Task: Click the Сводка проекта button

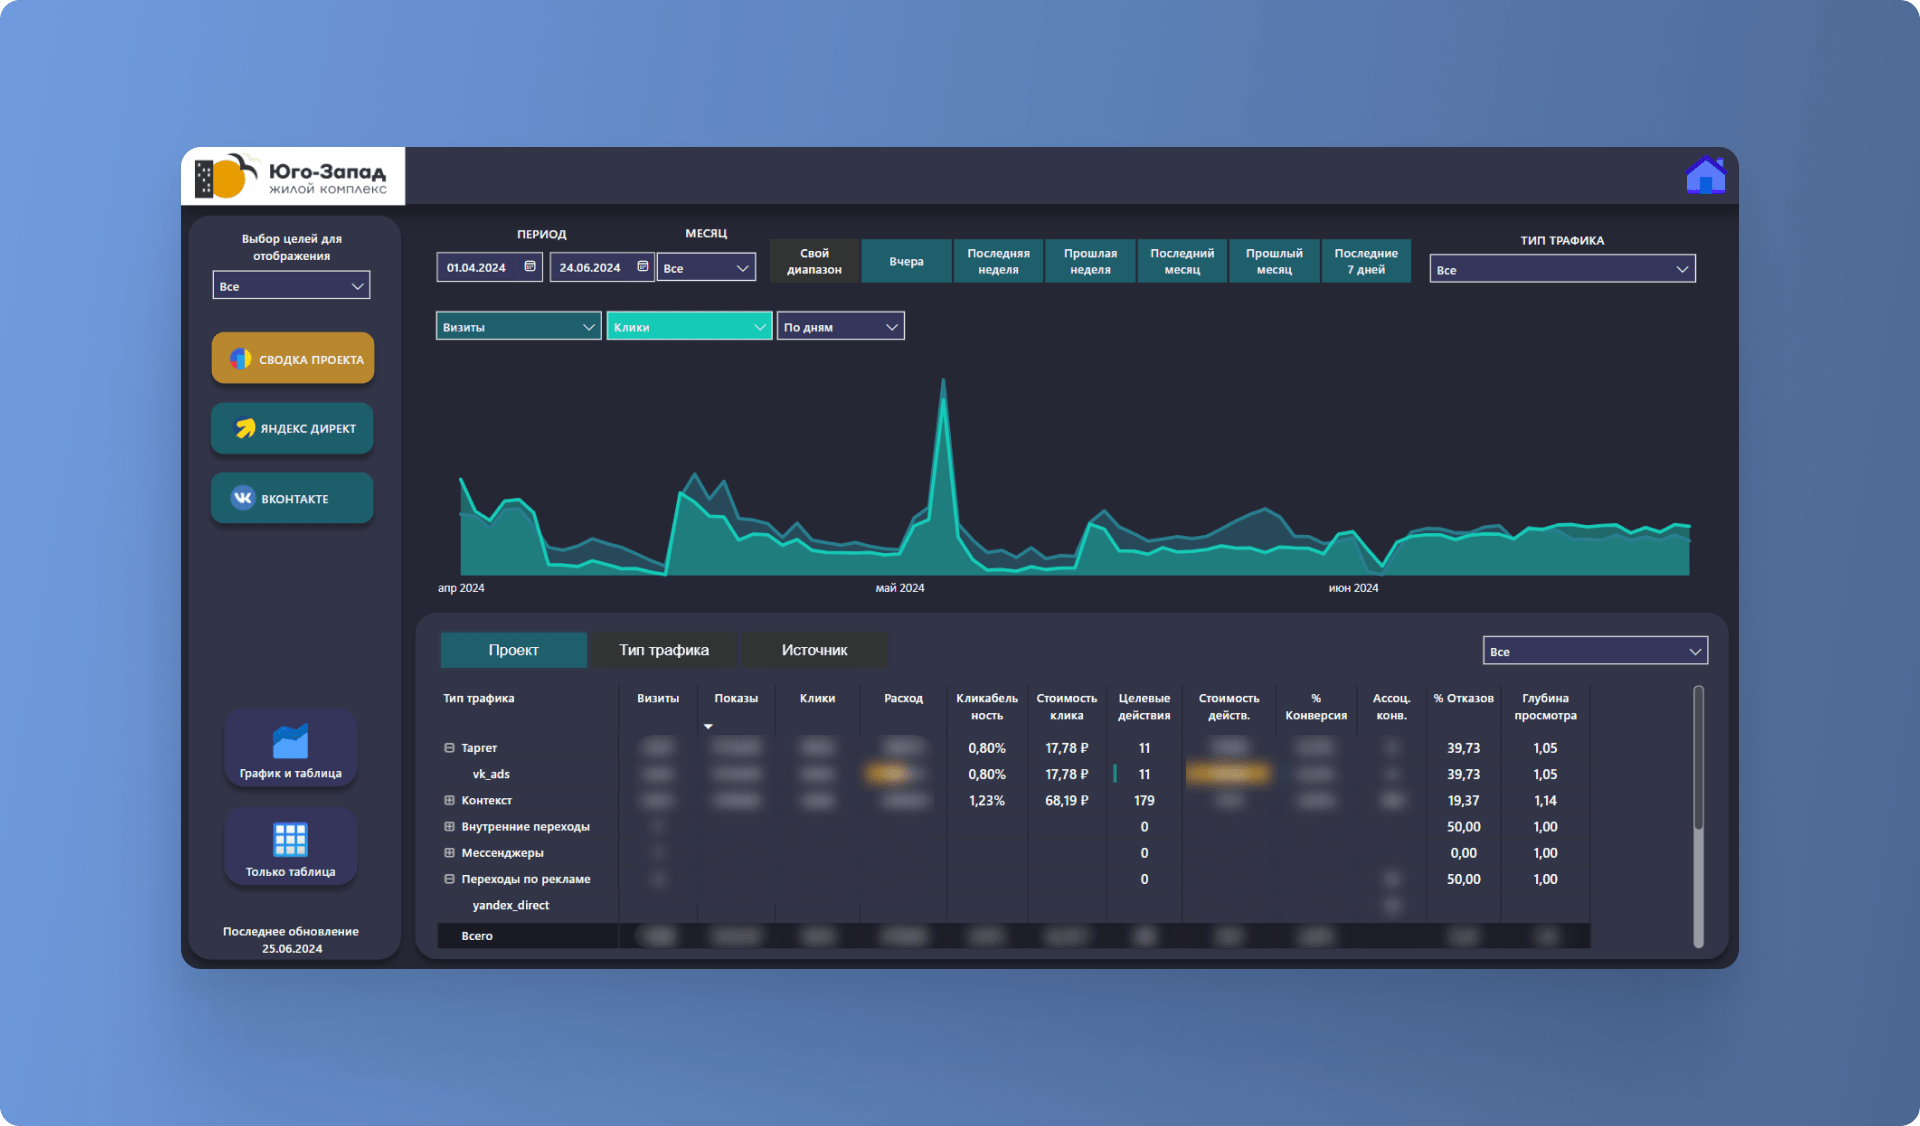Action: pyautogui.click(x=292, y=359)
